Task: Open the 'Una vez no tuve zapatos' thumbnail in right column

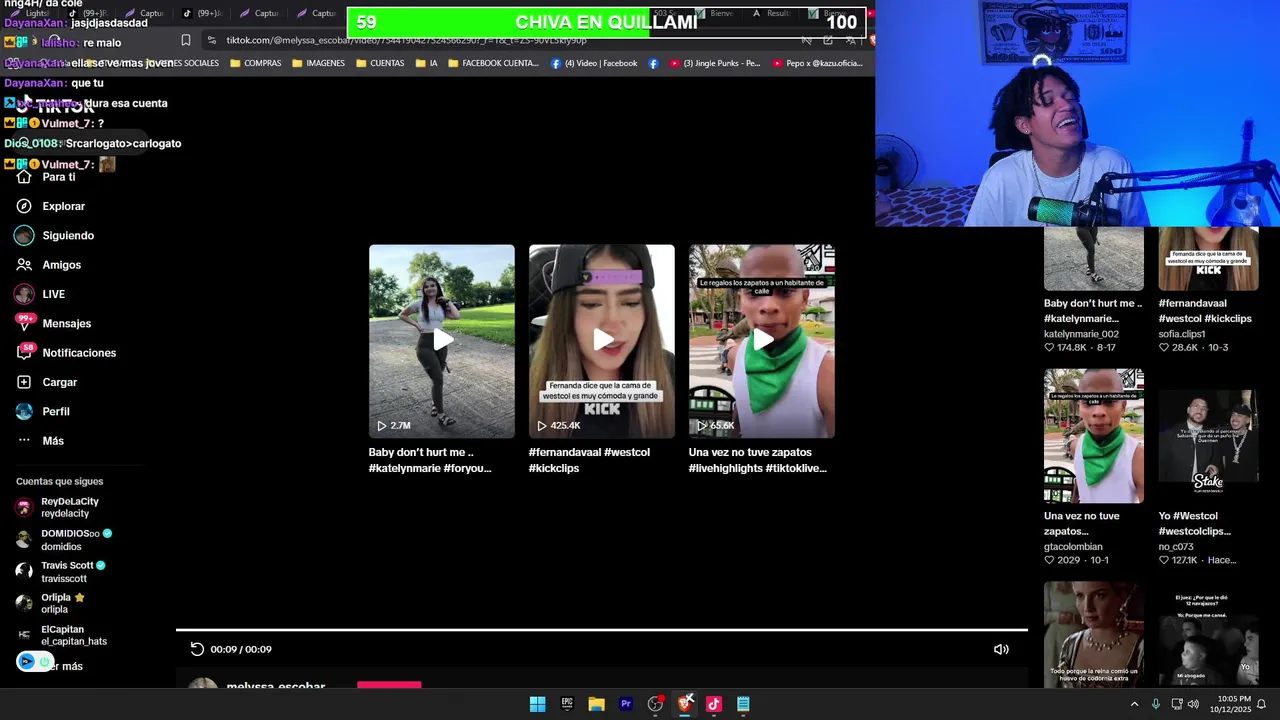Action: pyautogui.click(x=1094, y=436)
